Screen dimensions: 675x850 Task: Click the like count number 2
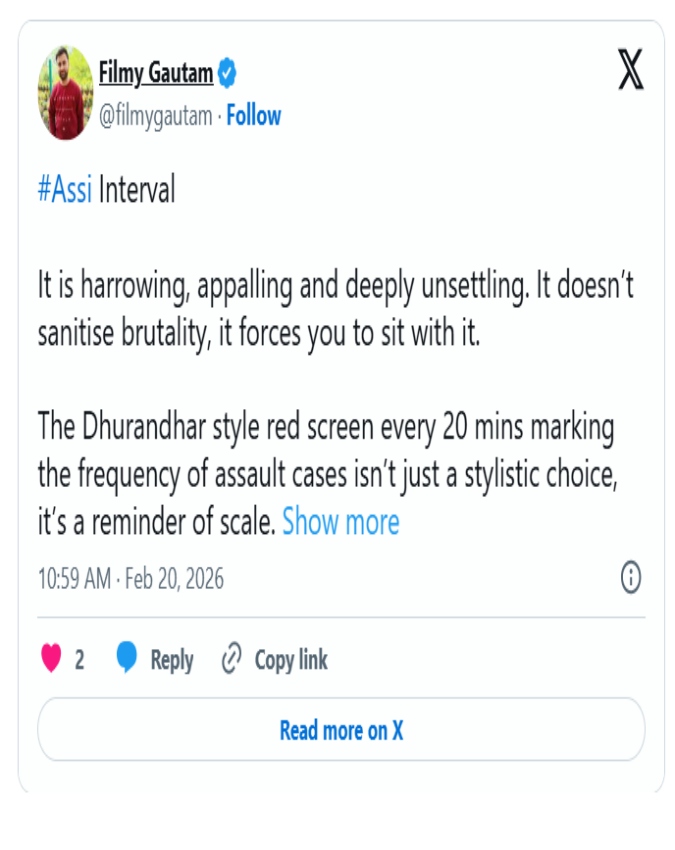(x=79, y=660)
